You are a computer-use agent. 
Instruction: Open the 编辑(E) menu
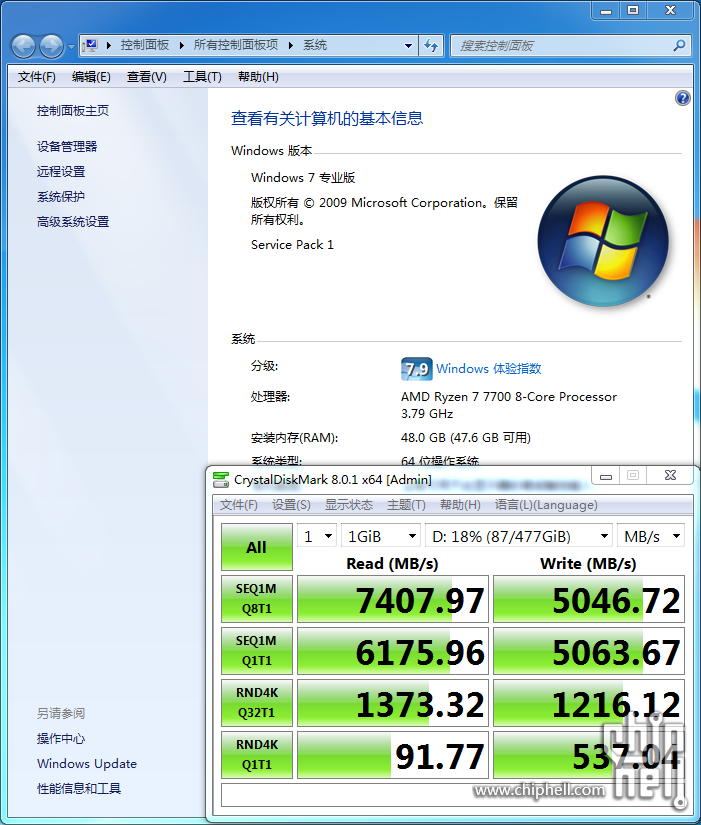point(91,77)
